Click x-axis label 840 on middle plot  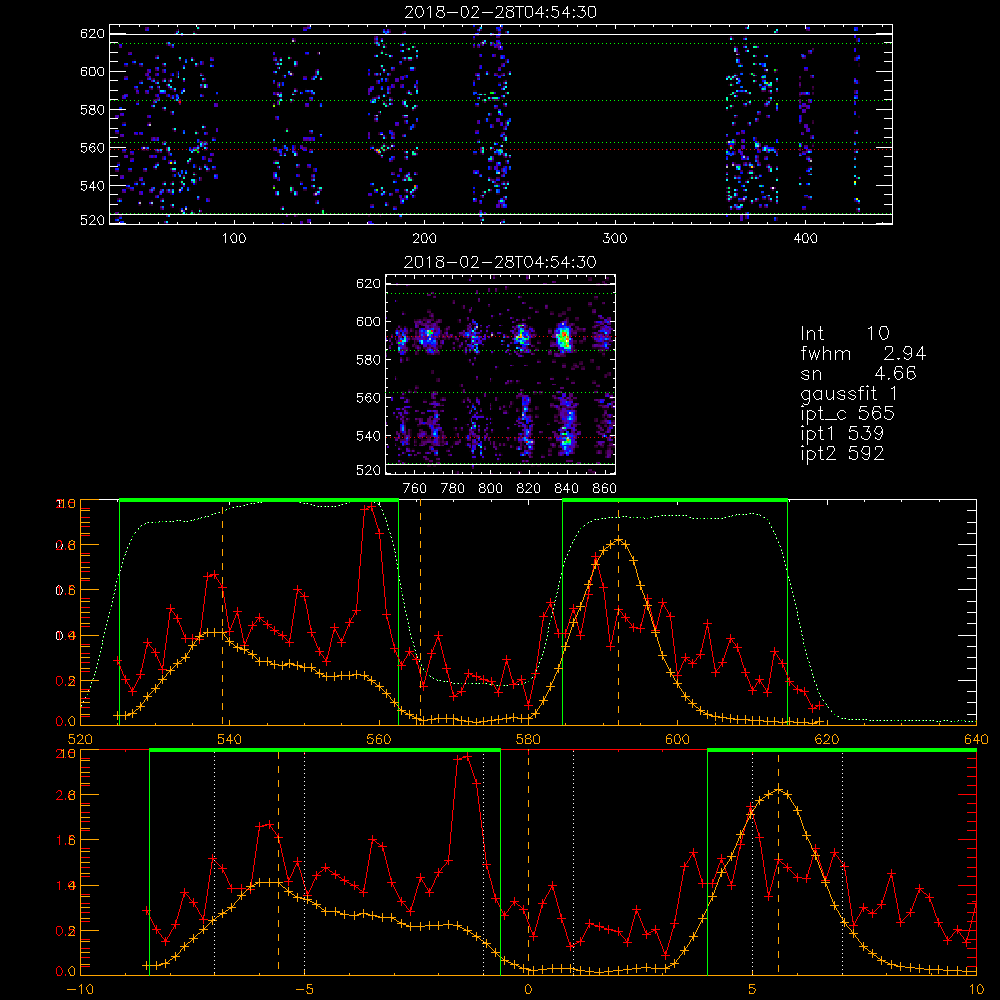[x=566, y=489]
